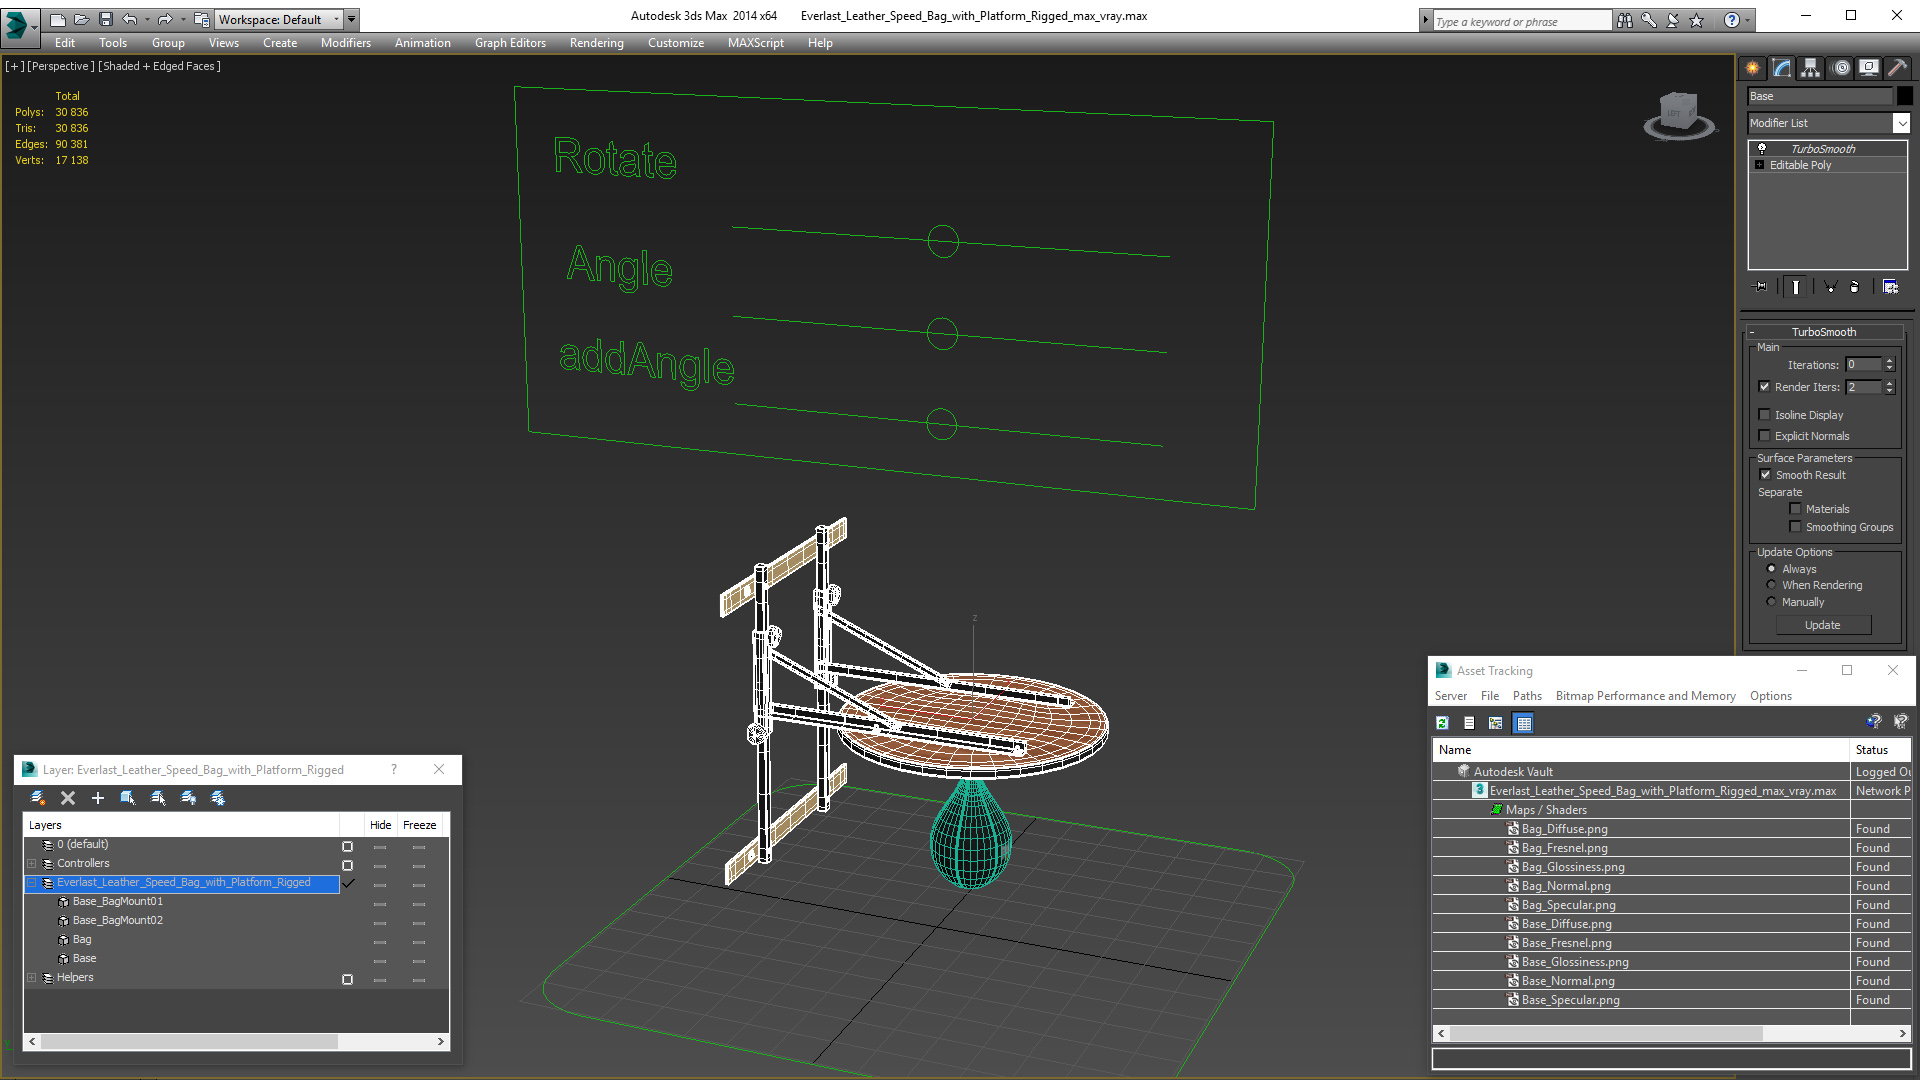Enable Explicit Normals checkbox

point(1765,436)
